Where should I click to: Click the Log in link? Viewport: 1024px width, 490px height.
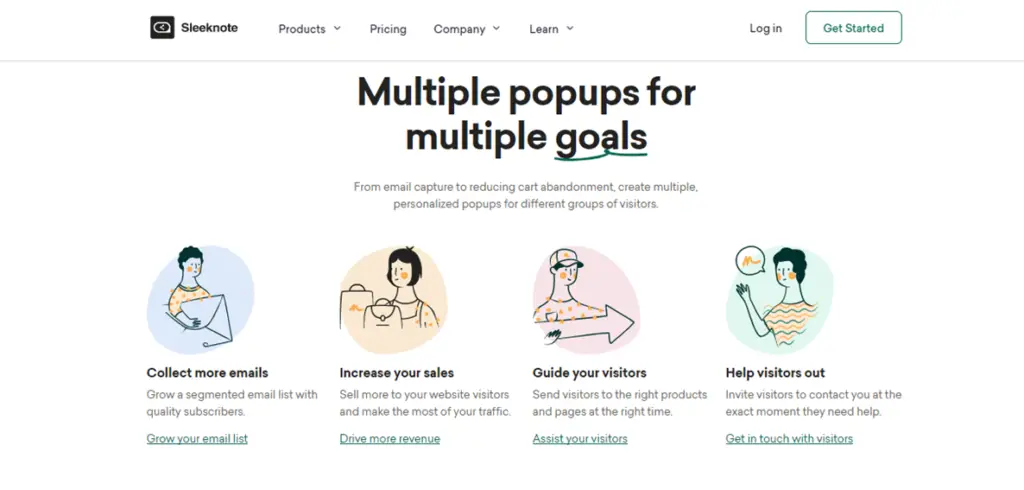(x=766, y=28)
